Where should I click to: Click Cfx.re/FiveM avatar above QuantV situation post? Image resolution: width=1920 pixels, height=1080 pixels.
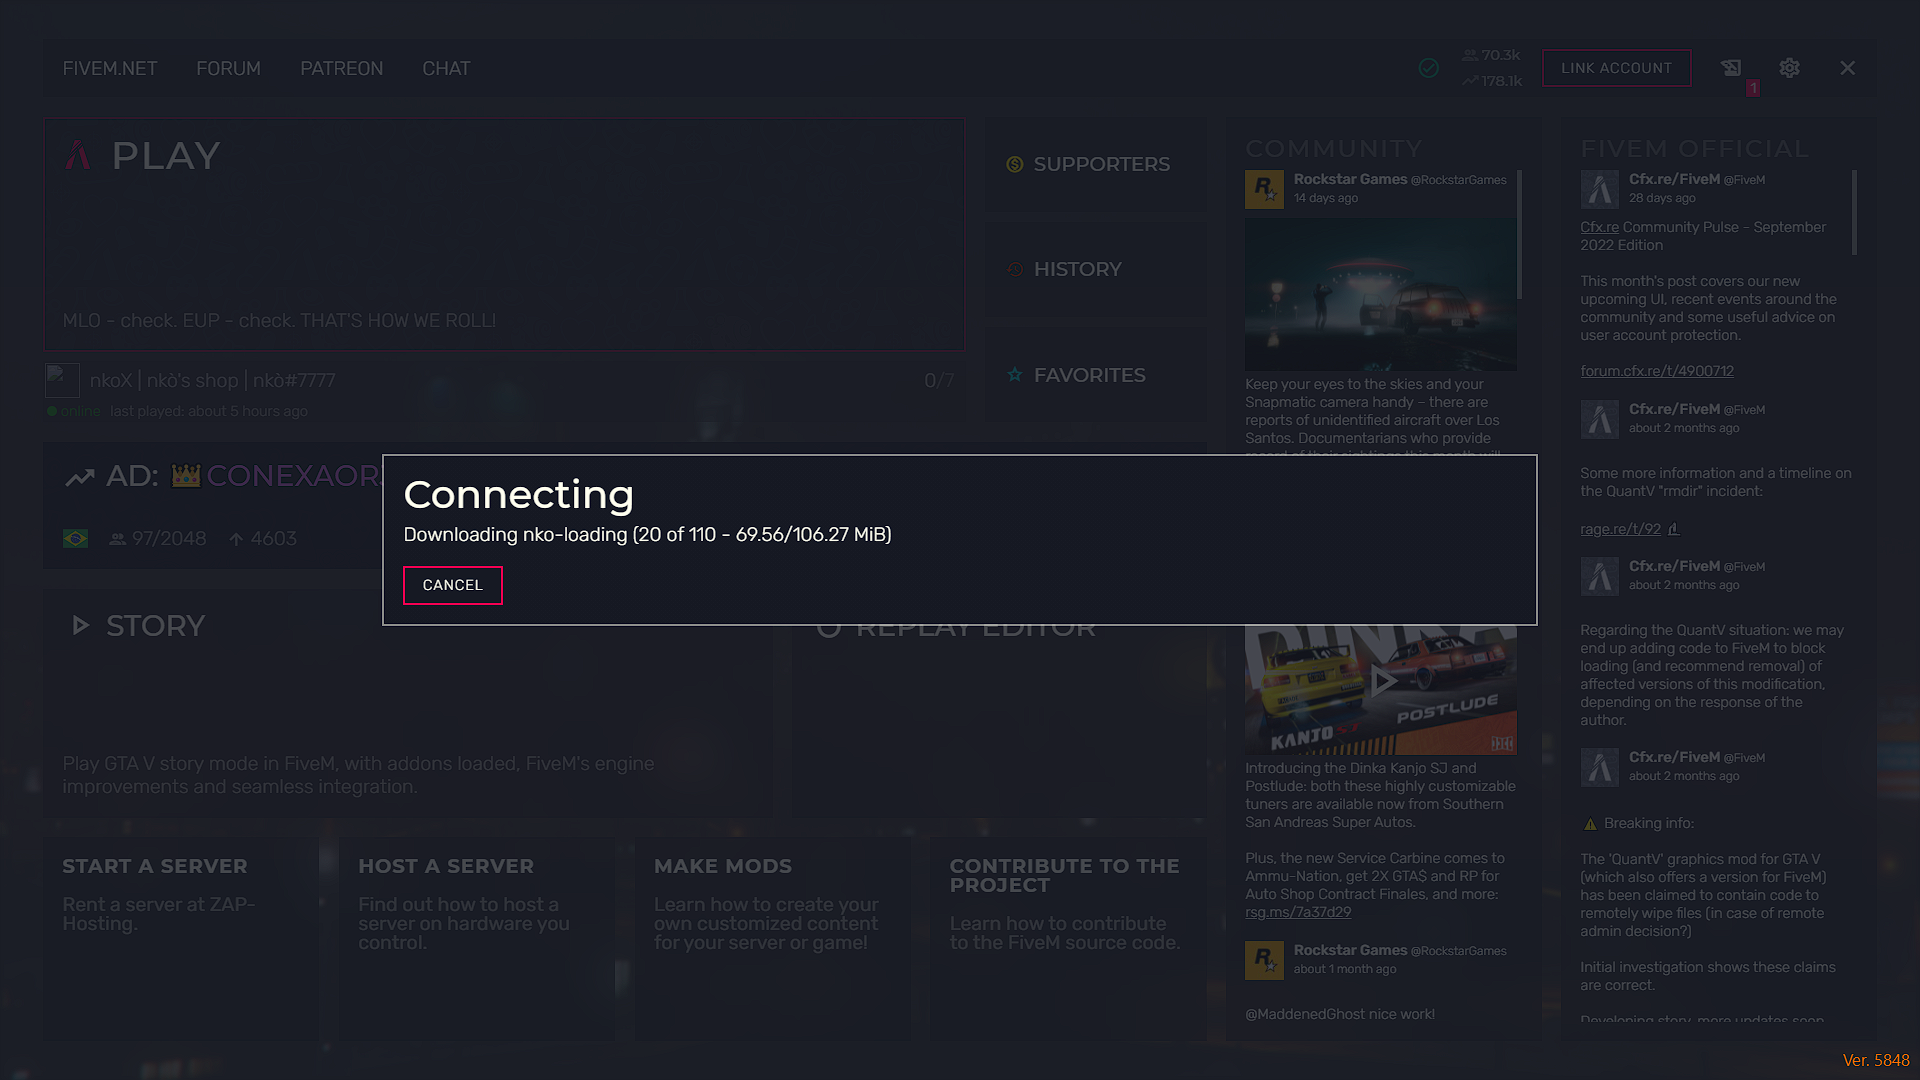coord(1600,576)
